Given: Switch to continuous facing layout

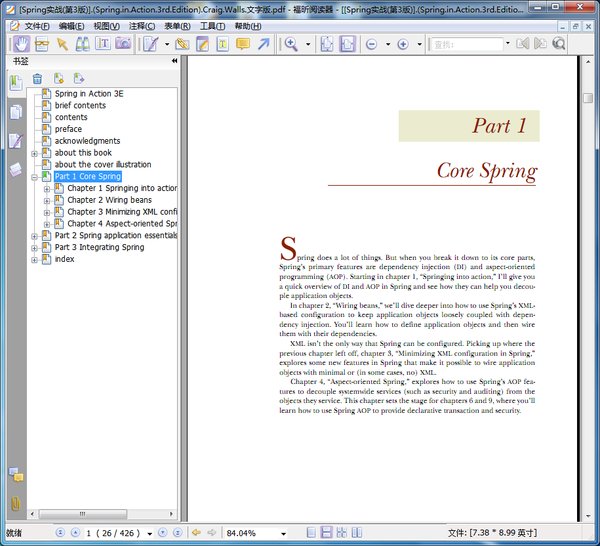Looking at the screenshot, I should [341, 532].
